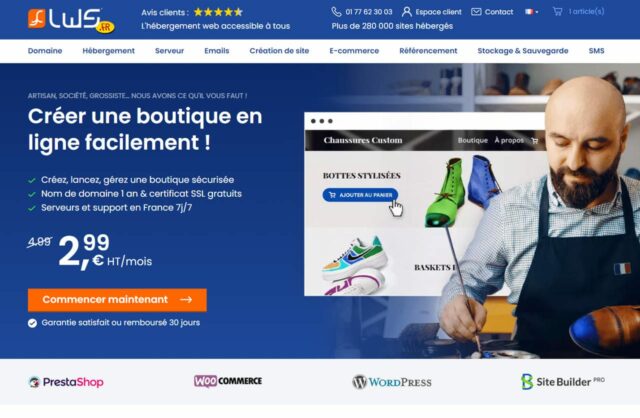Screen dimensions: 640x418
Task: Open the Domaine menu
Action: (x=45, y=51)
